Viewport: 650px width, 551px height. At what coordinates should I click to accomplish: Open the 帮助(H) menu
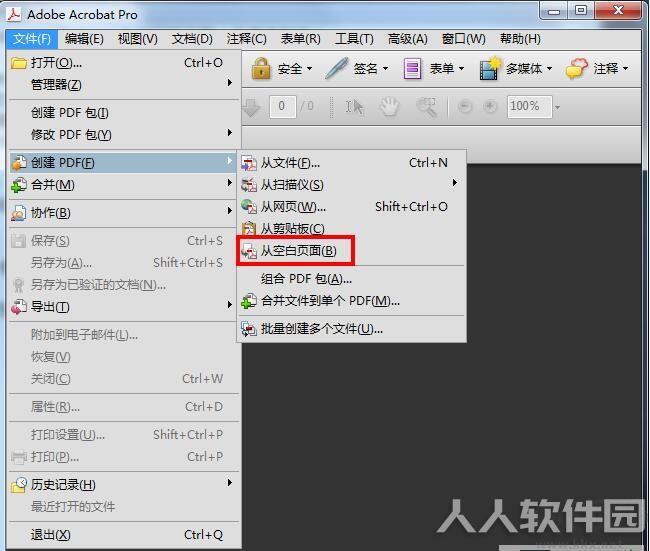coord(520,39)
